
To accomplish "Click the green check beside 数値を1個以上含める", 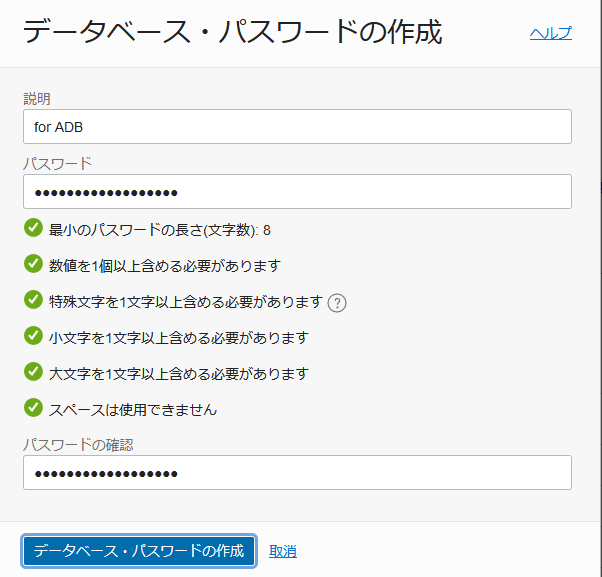I will coord(33,264).
